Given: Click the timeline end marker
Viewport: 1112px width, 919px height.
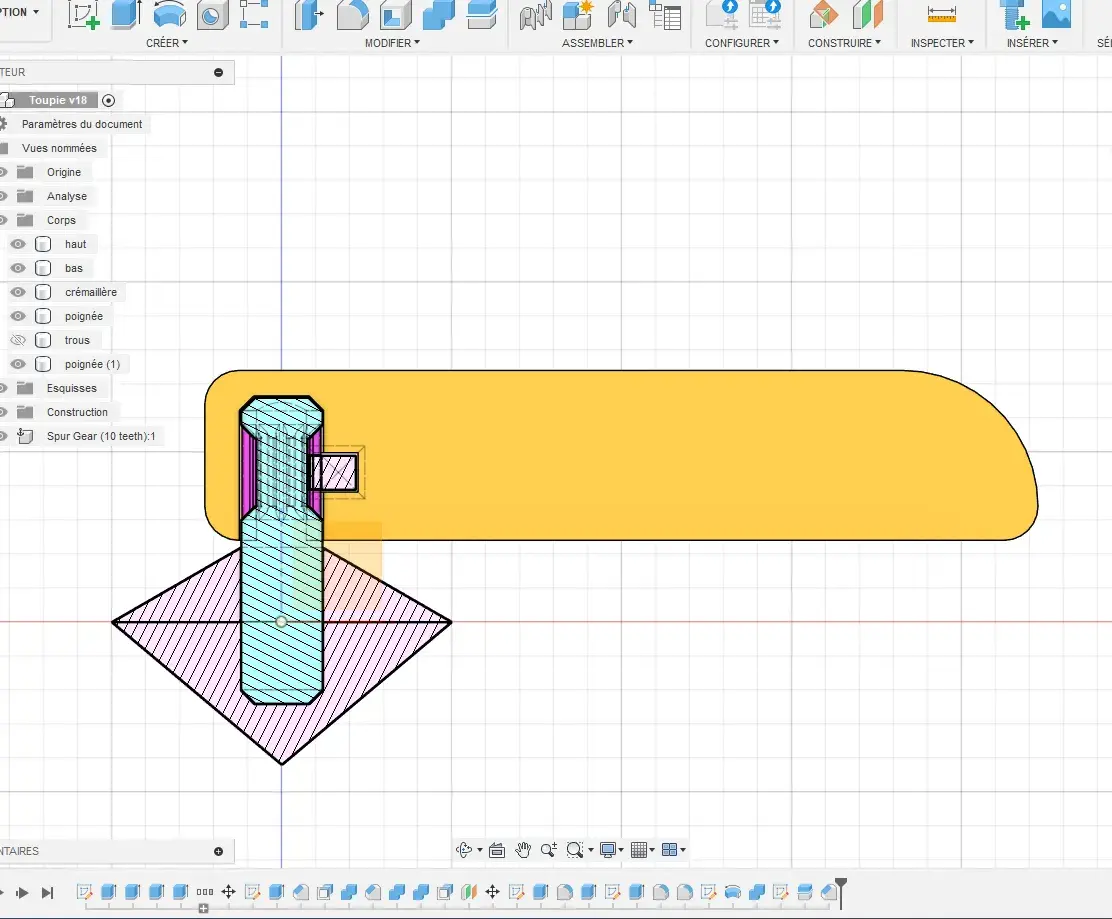Looking at the screenshot, I should point(840,892).
